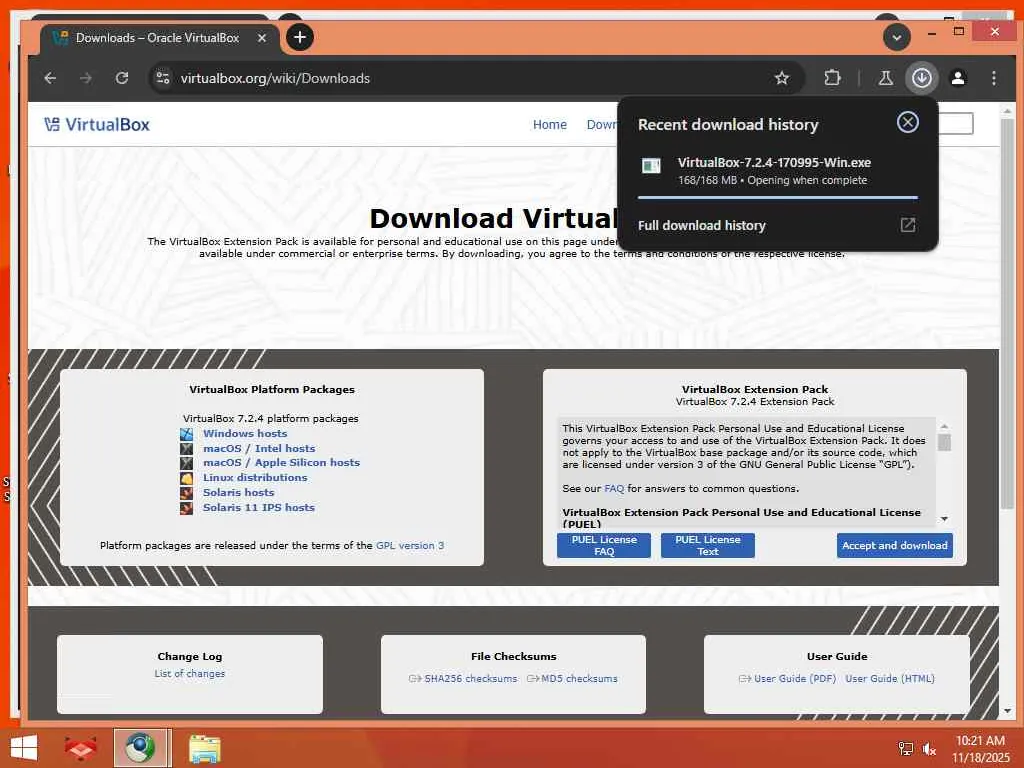This screenshot has height=768, width=1024.
Task: Open the FAQ link in license text
Action: tap(614, 488)
